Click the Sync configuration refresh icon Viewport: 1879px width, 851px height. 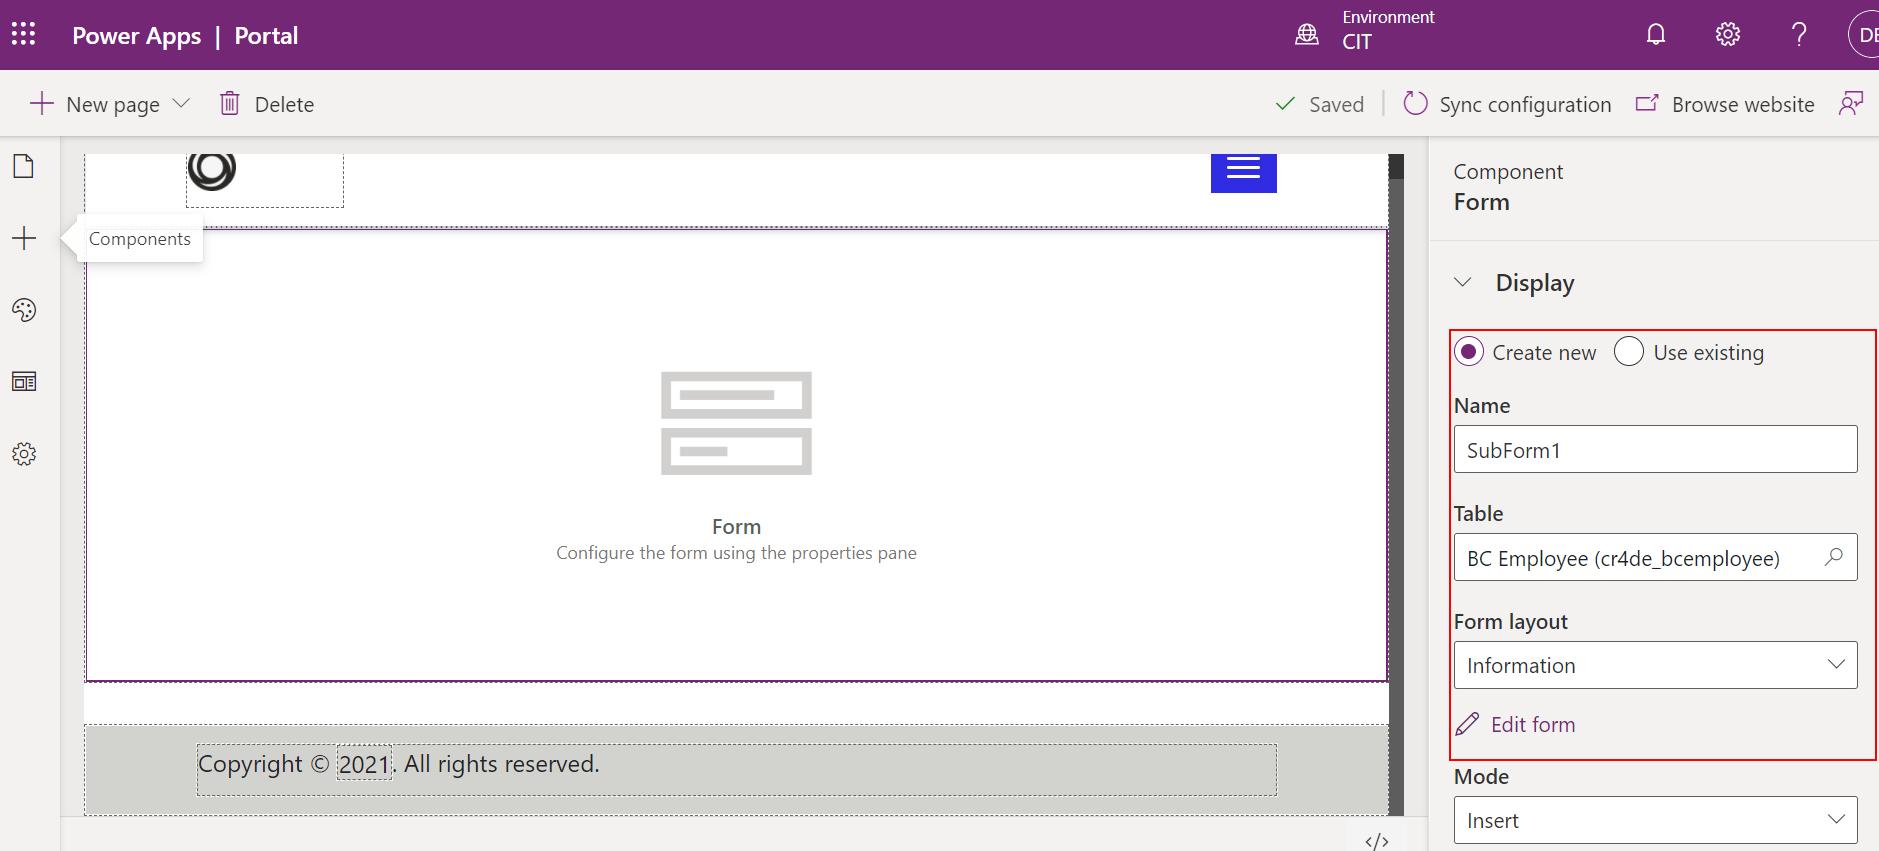1415,103
